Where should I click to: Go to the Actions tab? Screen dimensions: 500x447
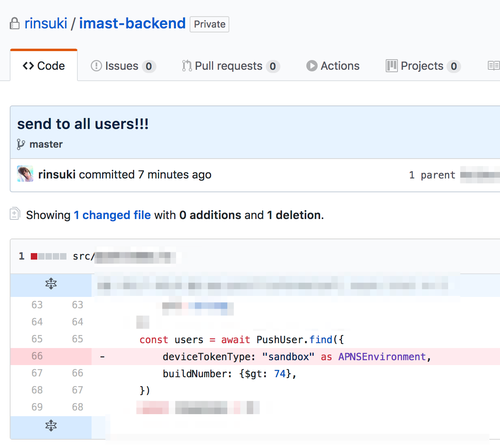pyautogui.click(x=333, y=66)
